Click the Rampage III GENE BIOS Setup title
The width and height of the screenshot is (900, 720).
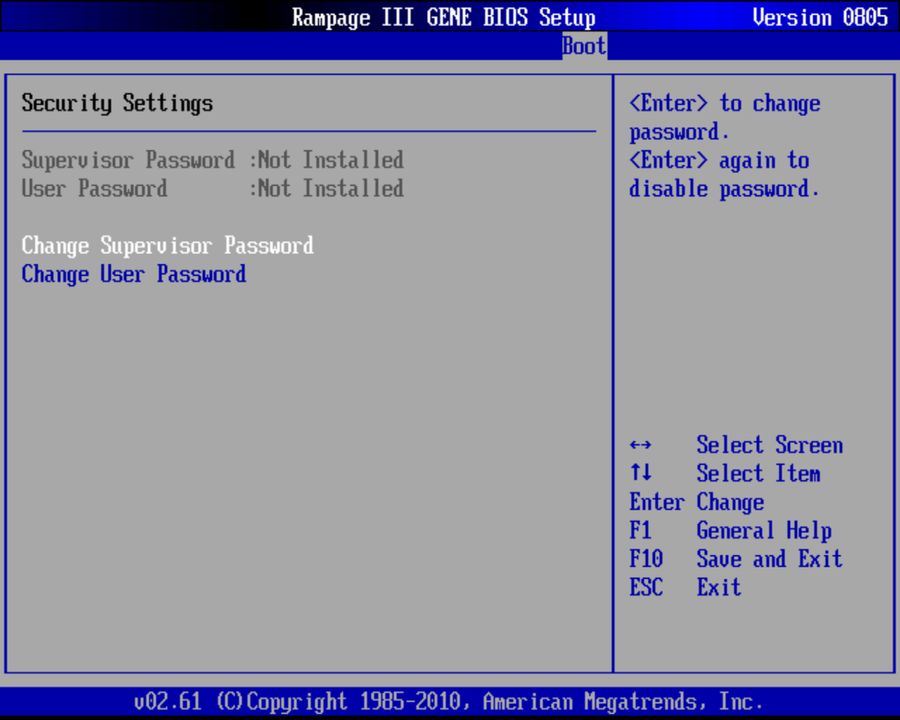pyautogui.click(x=444, y=17)
